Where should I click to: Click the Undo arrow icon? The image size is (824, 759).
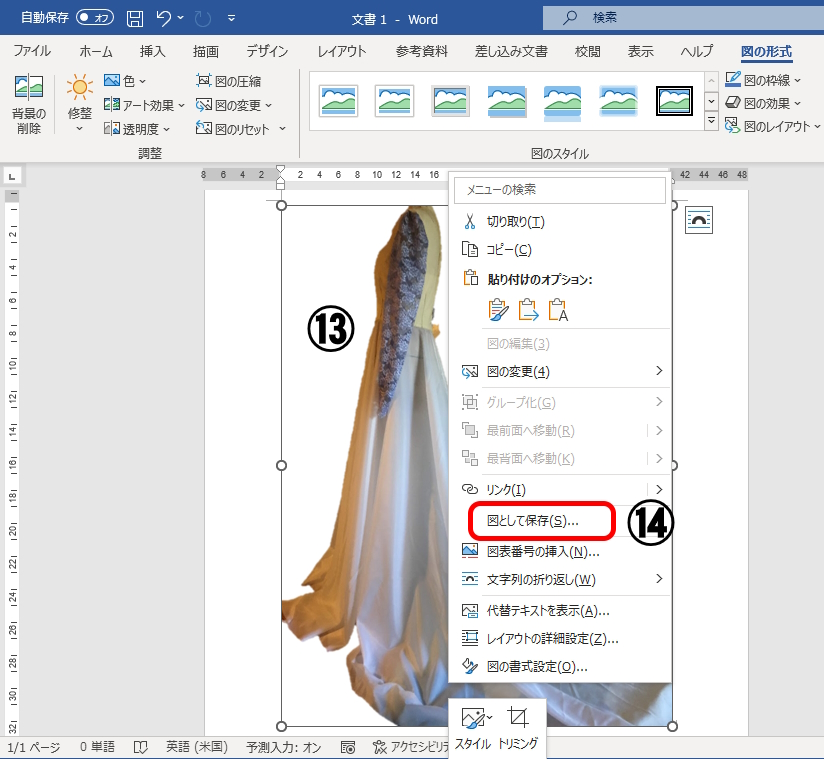(x=163, y=18)
